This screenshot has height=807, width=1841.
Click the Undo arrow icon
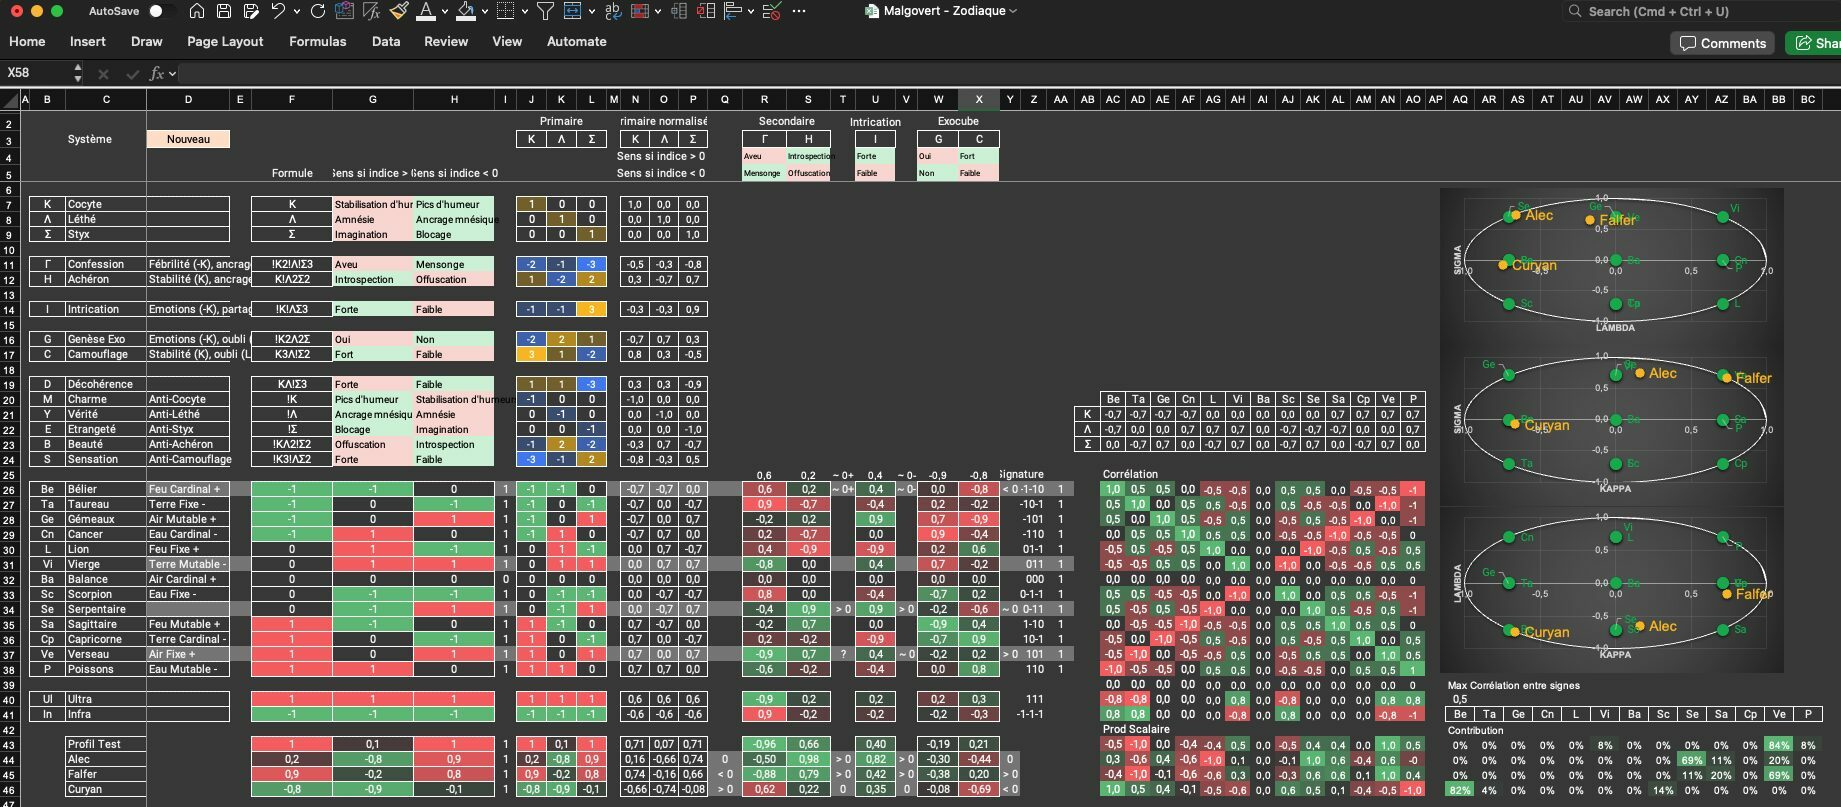278,11
